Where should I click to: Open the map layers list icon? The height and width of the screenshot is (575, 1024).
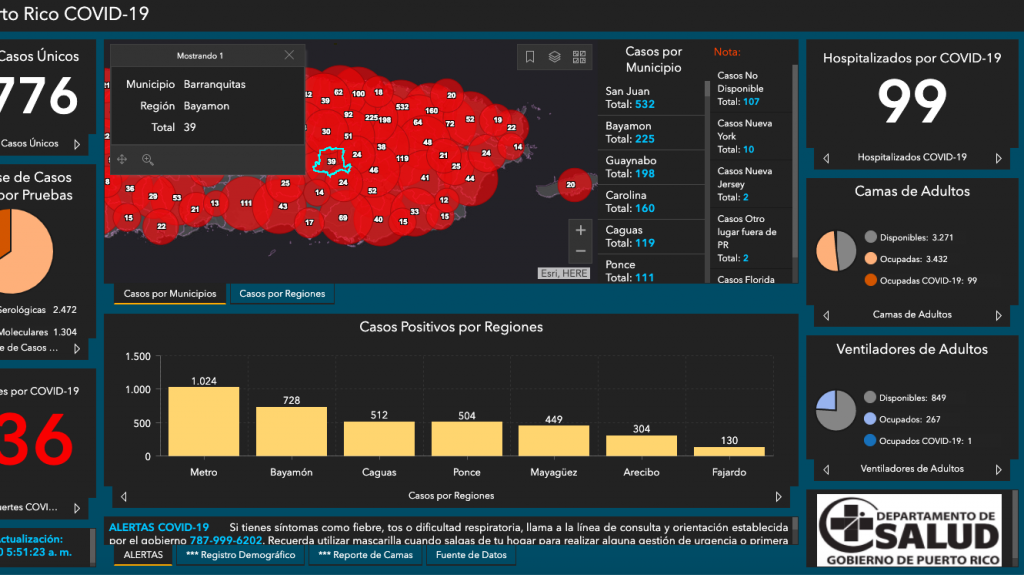click(554, 57)
